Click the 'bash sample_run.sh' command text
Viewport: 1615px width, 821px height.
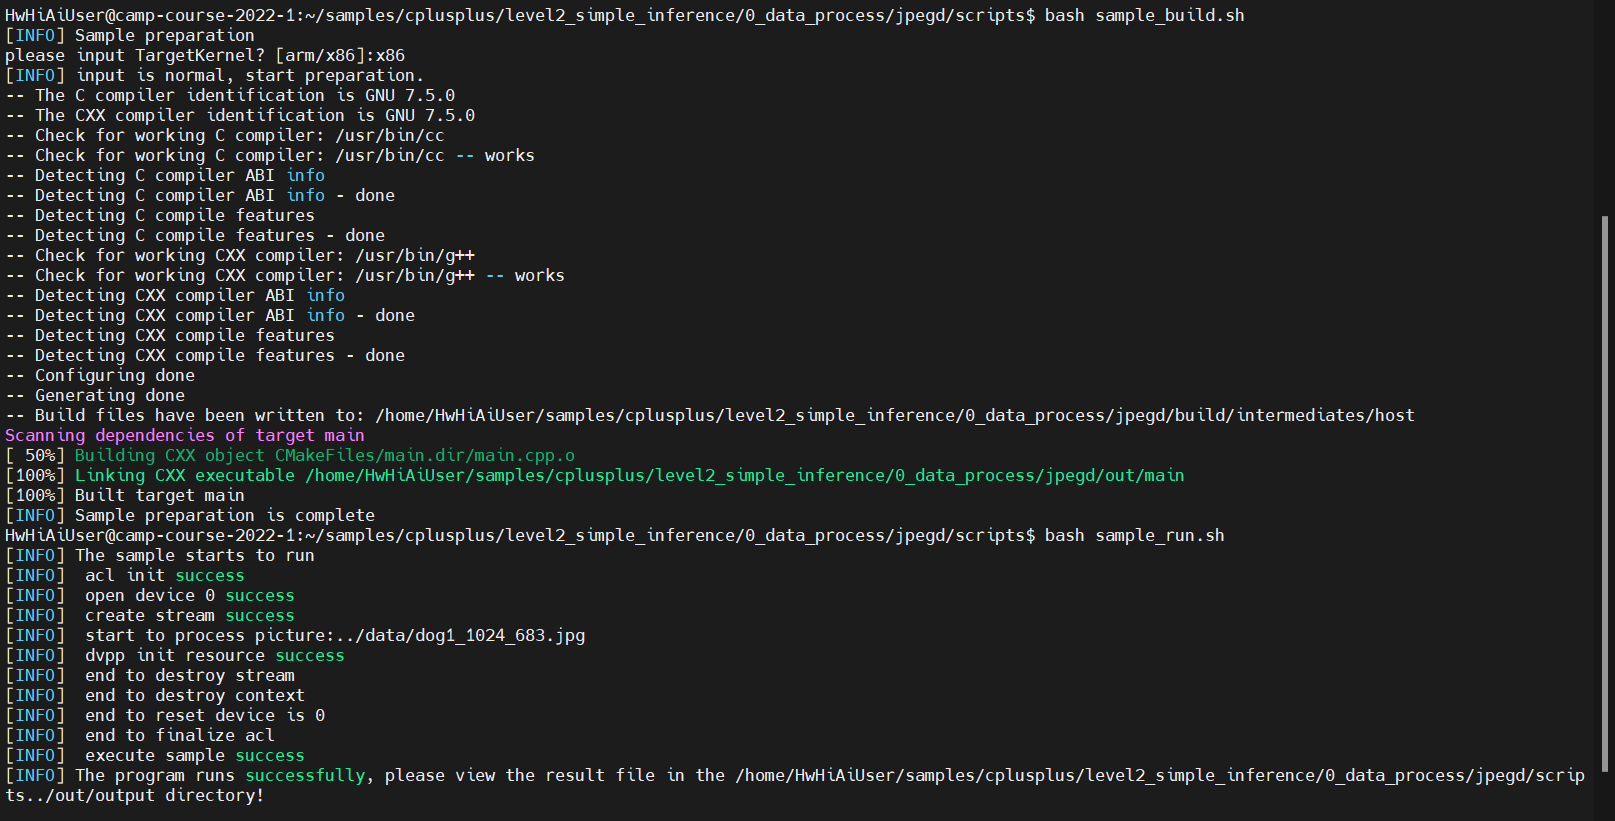click(1134, 536)
